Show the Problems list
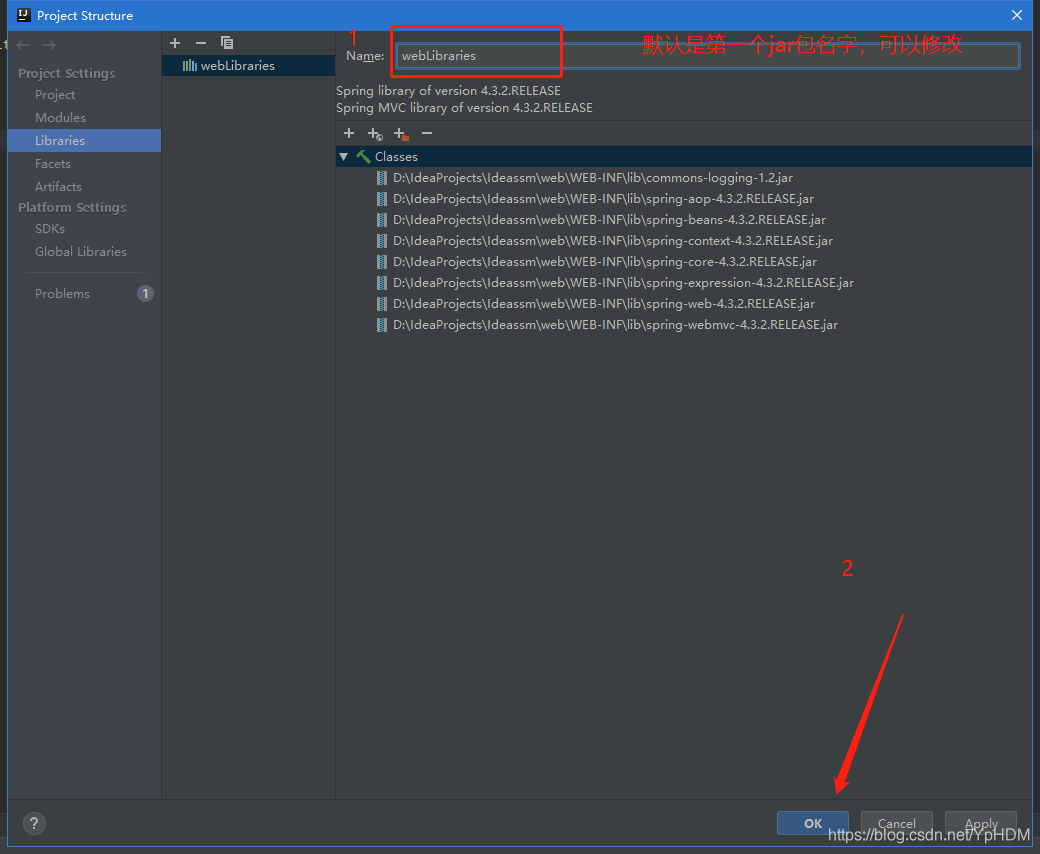The width and height of the screenshot is (1040, 854). point(62,294)
